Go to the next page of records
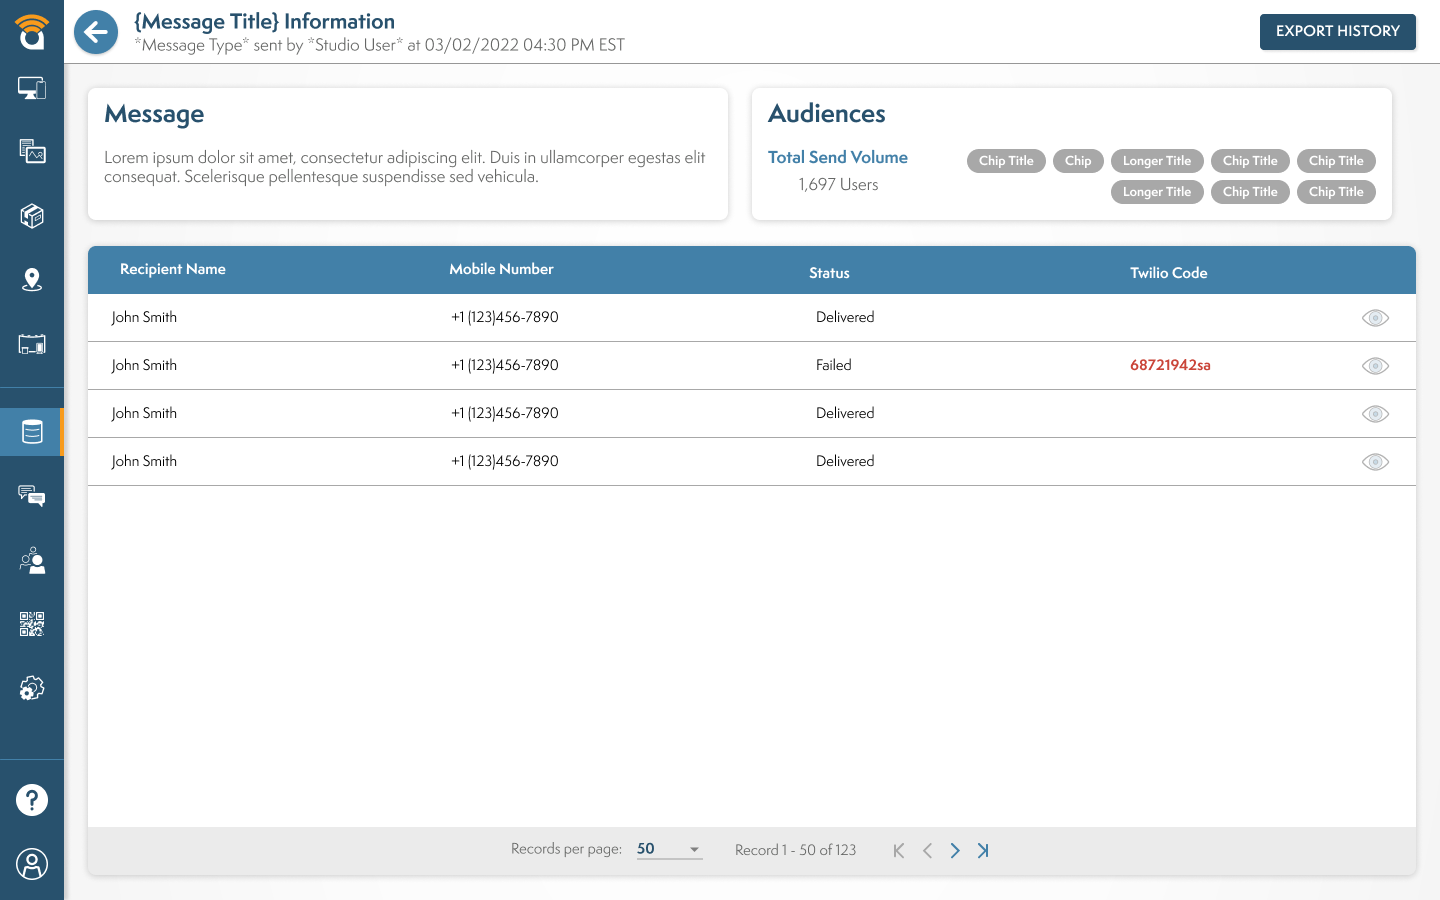Screen dimensions: 1440x900 [955, 851]
